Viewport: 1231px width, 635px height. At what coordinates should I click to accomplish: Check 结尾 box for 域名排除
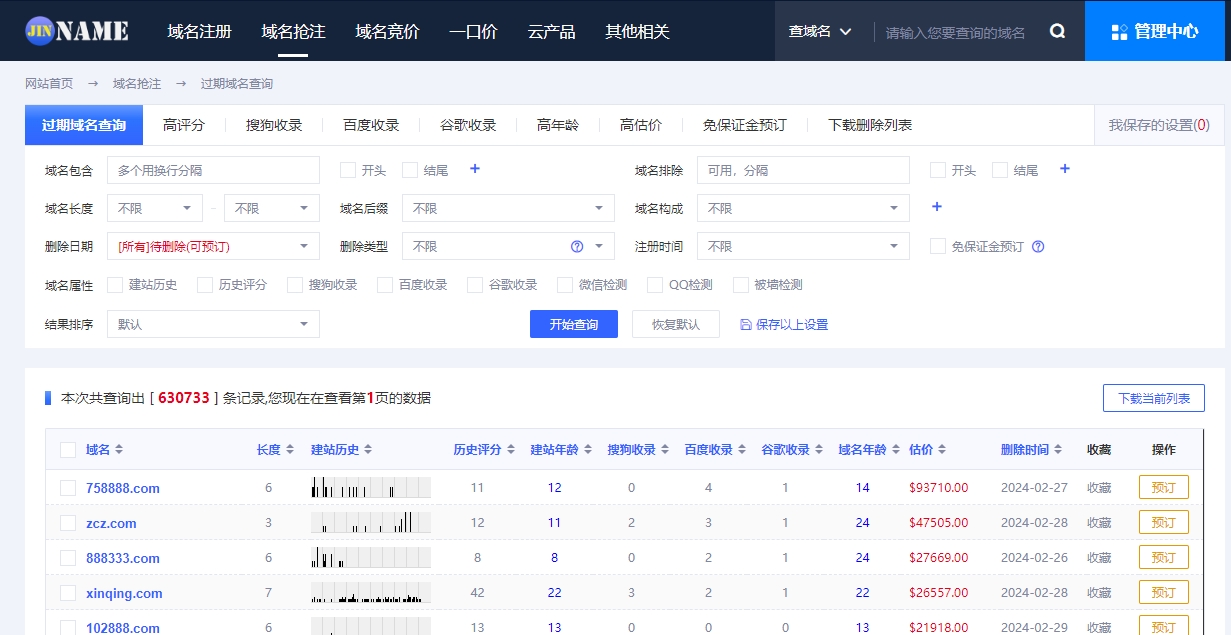tap(1000, 170)
